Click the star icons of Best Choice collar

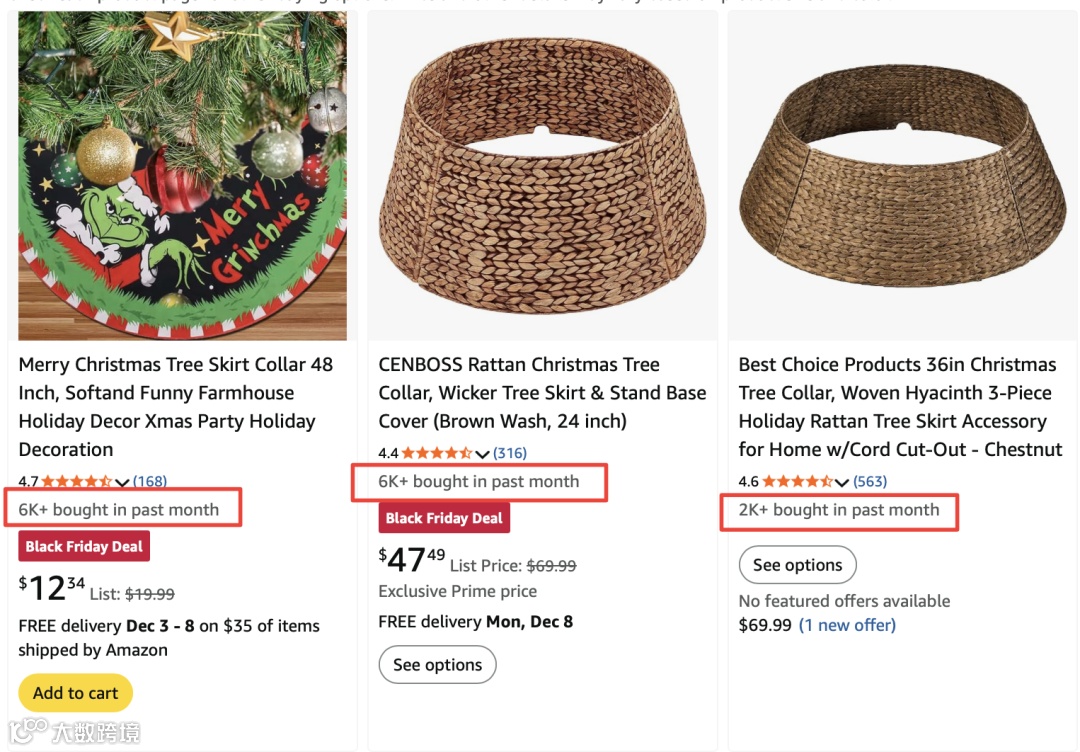pos(797,481)
